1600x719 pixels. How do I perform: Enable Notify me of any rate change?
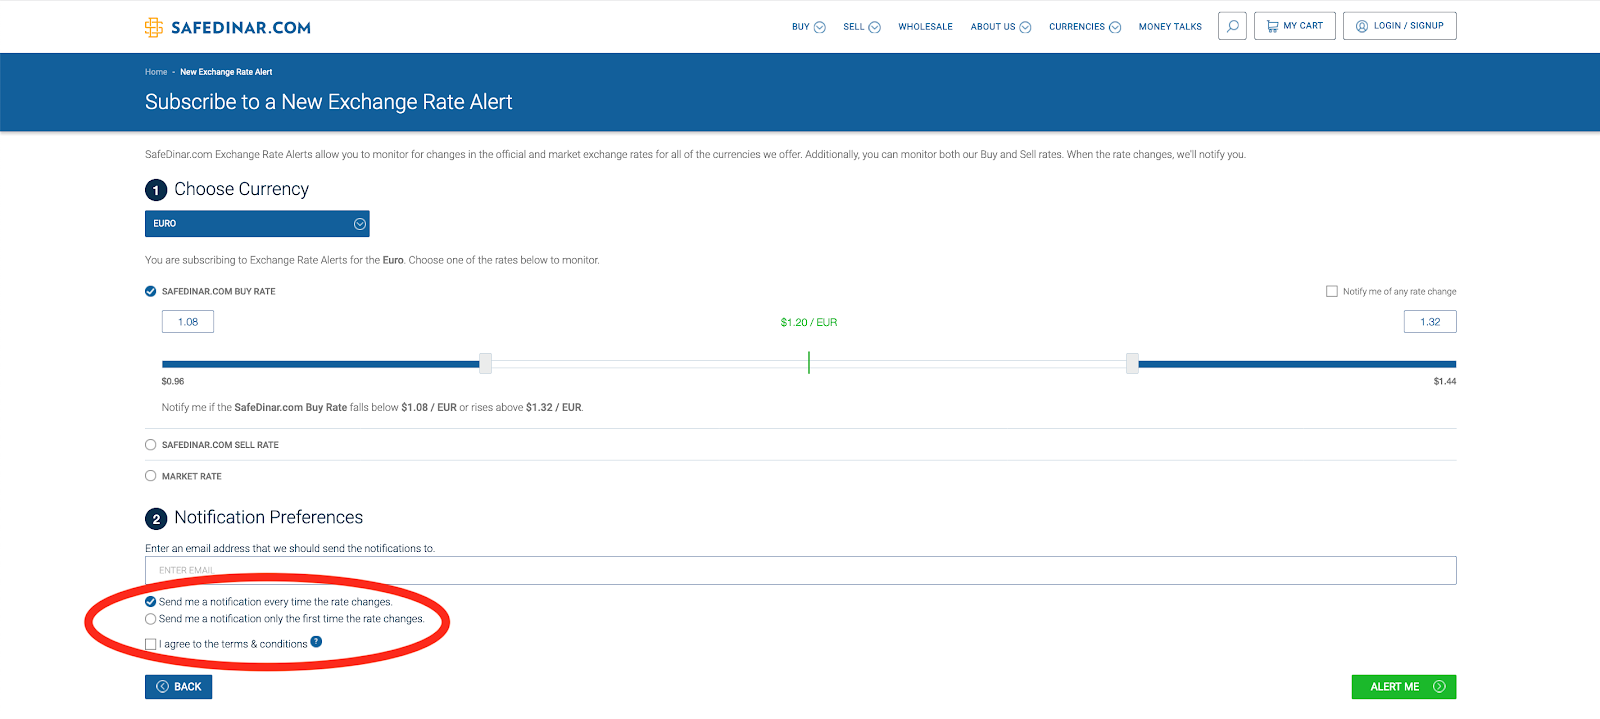pyautogui.click(x=1331, y=292)
